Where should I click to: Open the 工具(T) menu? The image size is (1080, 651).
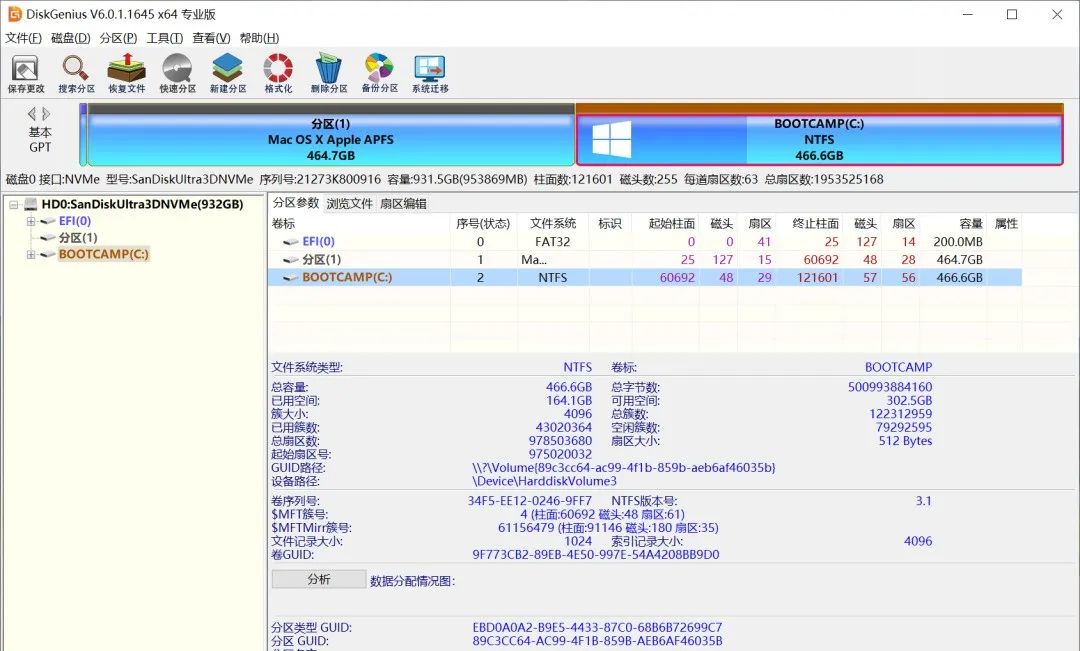165,38
